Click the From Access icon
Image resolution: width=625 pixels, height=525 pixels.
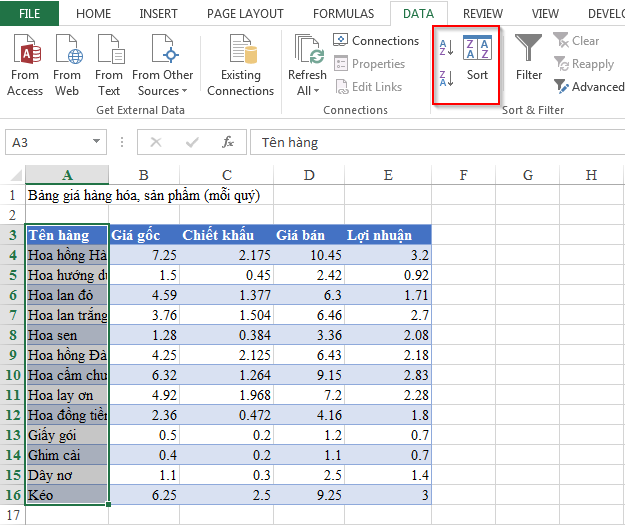26,49
